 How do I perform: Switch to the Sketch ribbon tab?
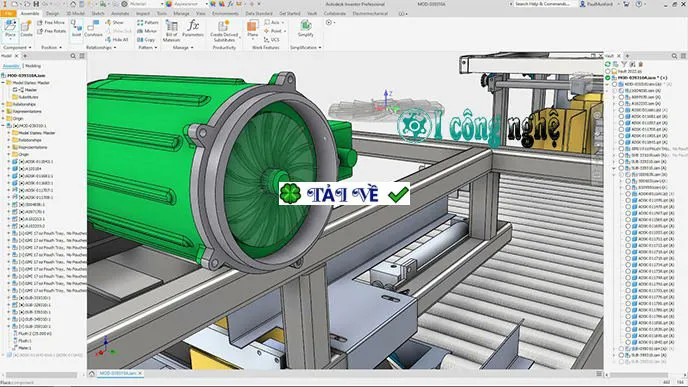click(x=98, y=14)
